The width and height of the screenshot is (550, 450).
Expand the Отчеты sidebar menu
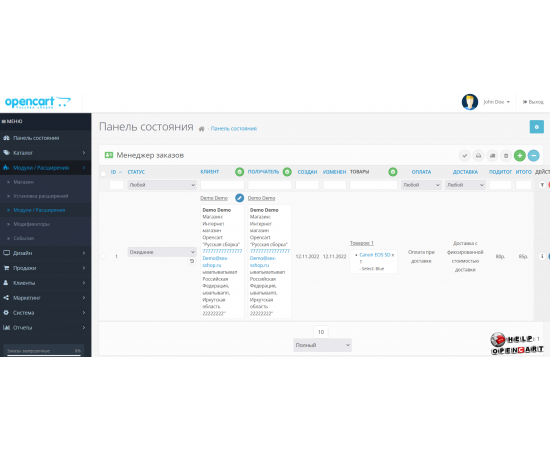pos(46,328)
